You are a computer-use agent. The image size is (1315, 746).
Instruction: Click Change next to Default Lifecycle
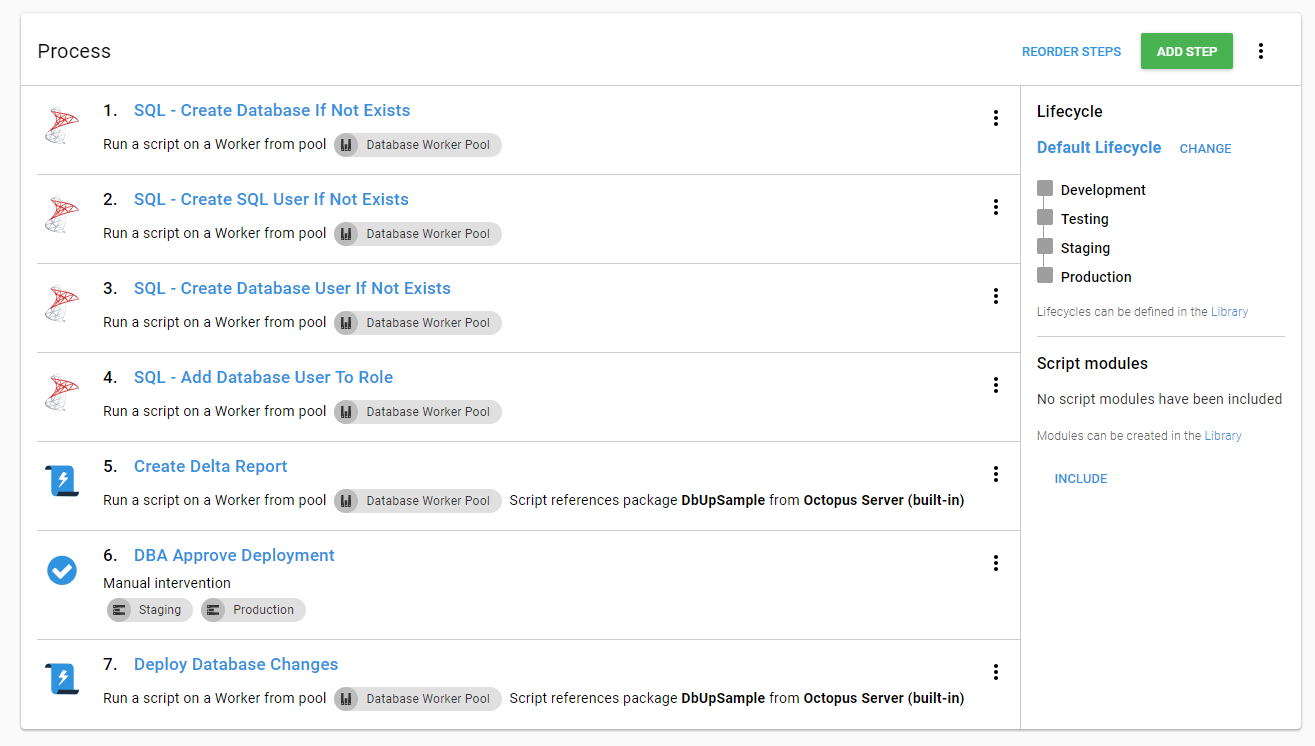[1205, 149]
